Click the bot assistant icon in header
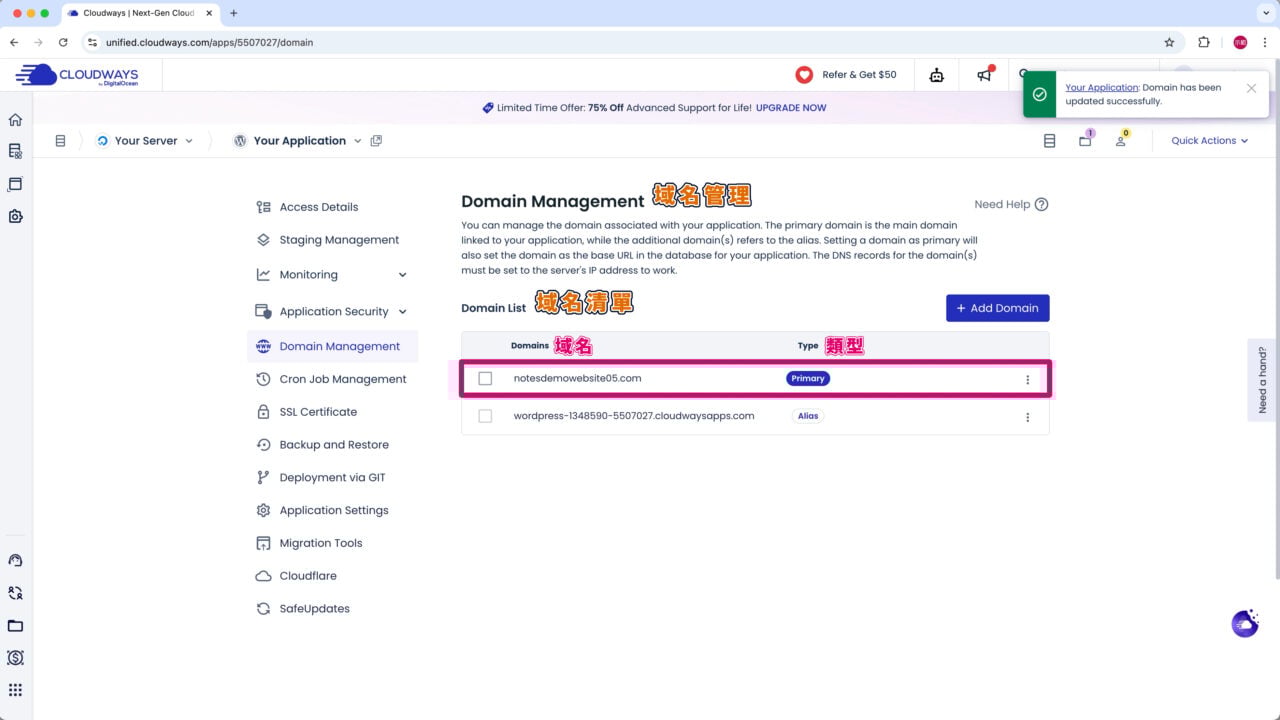This screenshot has width=1280, height=720. coord(936,75)
